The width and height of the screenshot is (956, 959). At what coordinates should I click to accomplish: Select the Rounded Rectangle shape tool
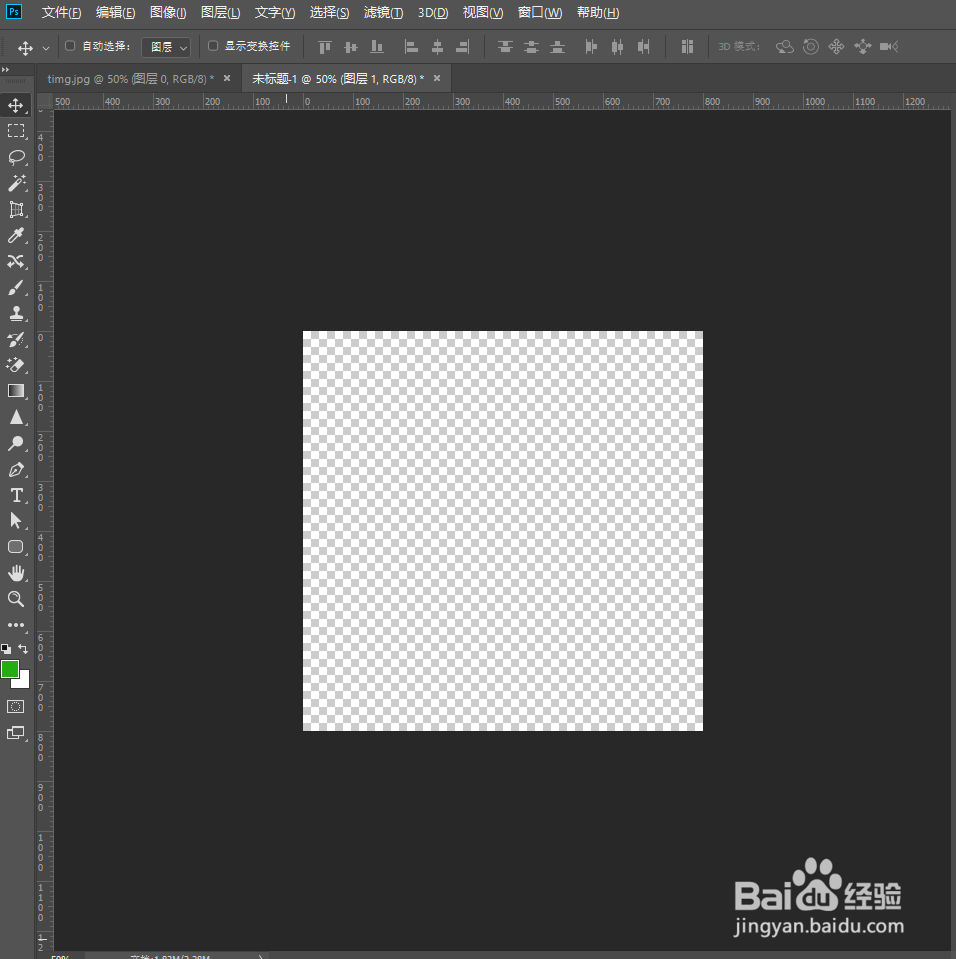(16, 547)
